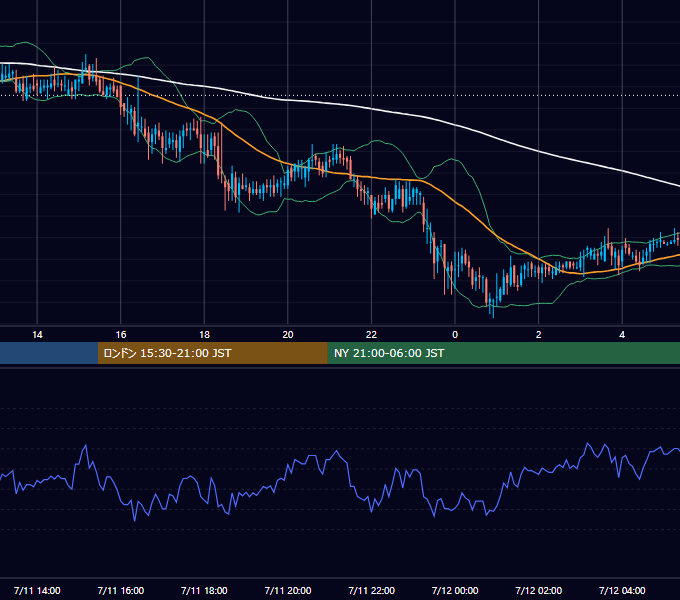This screenshot has height=600, width=680.
Task: Click the London 15:30-21:00 JST session bar
Action: 212,353
